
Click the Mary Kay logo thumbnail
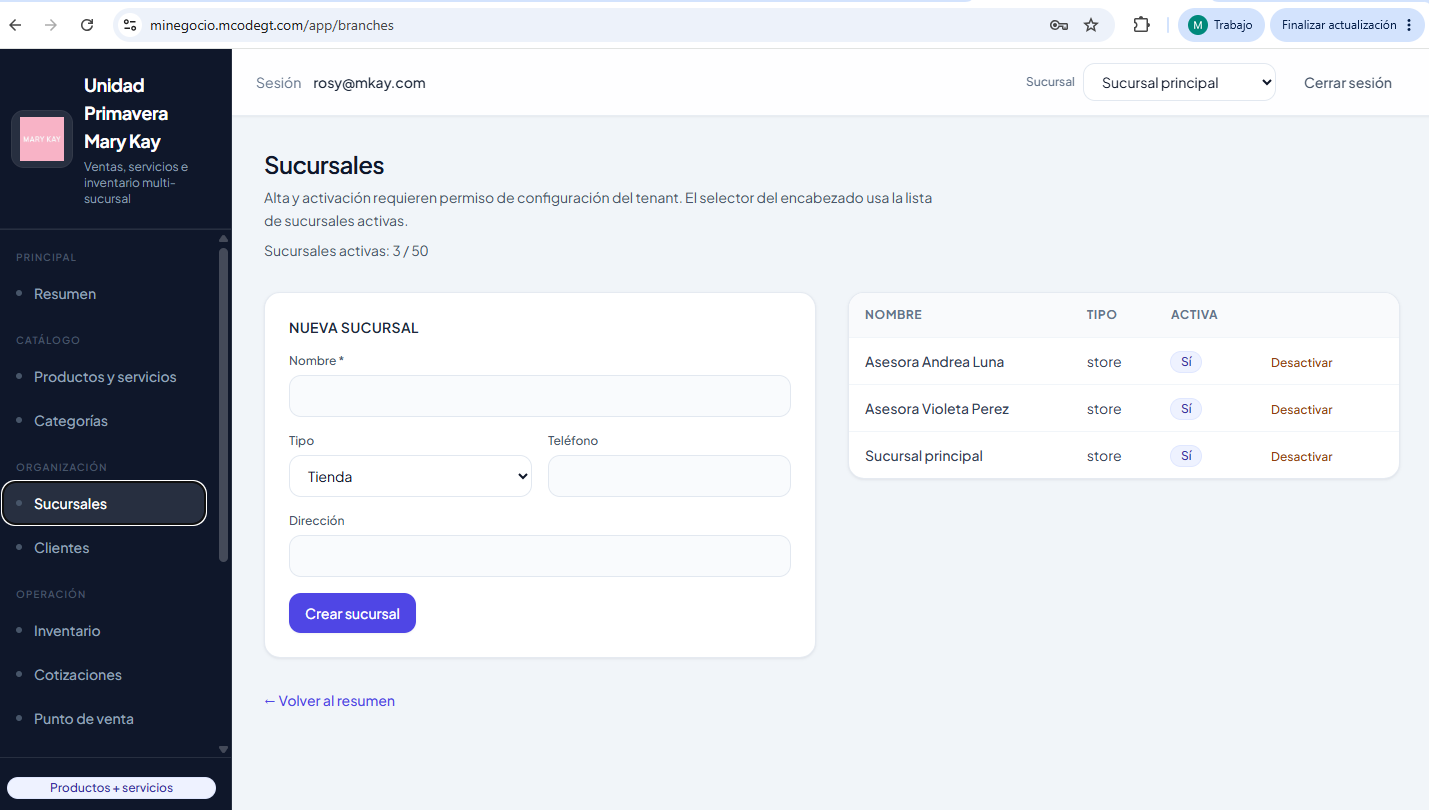pyautogui.click(x=42, y=139)
